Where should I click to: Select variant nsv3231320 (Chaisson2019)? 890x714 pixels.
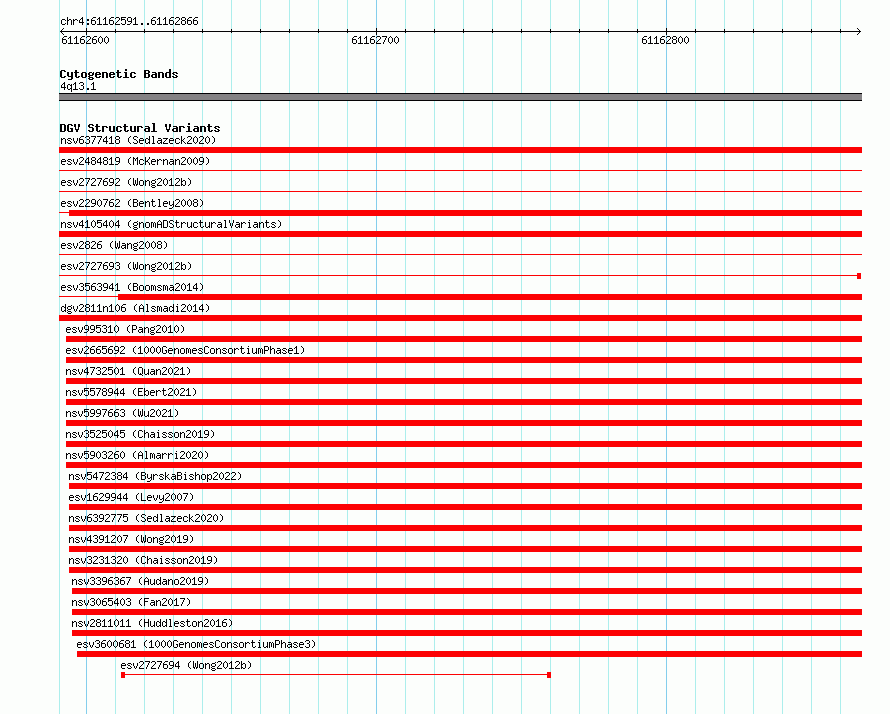pyautogui.click(x=143, y=560)
